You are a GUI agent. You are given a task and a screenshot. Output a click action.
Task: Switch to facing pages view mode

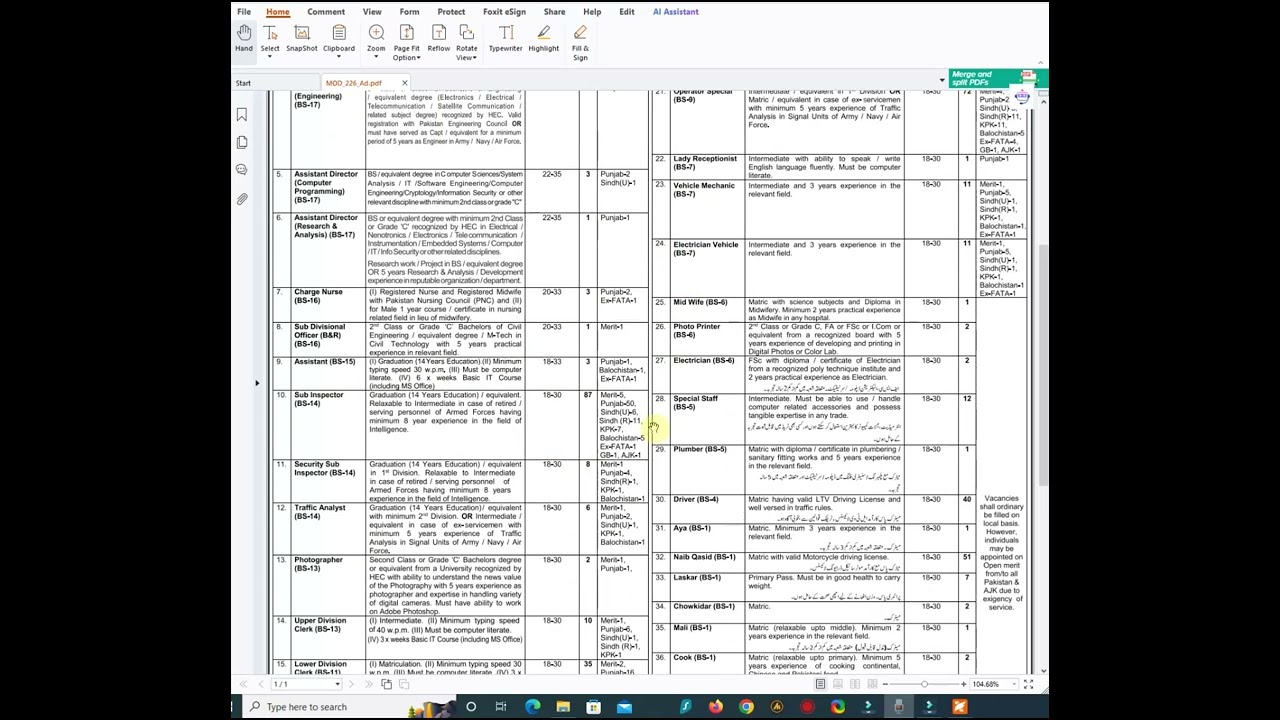855,684
